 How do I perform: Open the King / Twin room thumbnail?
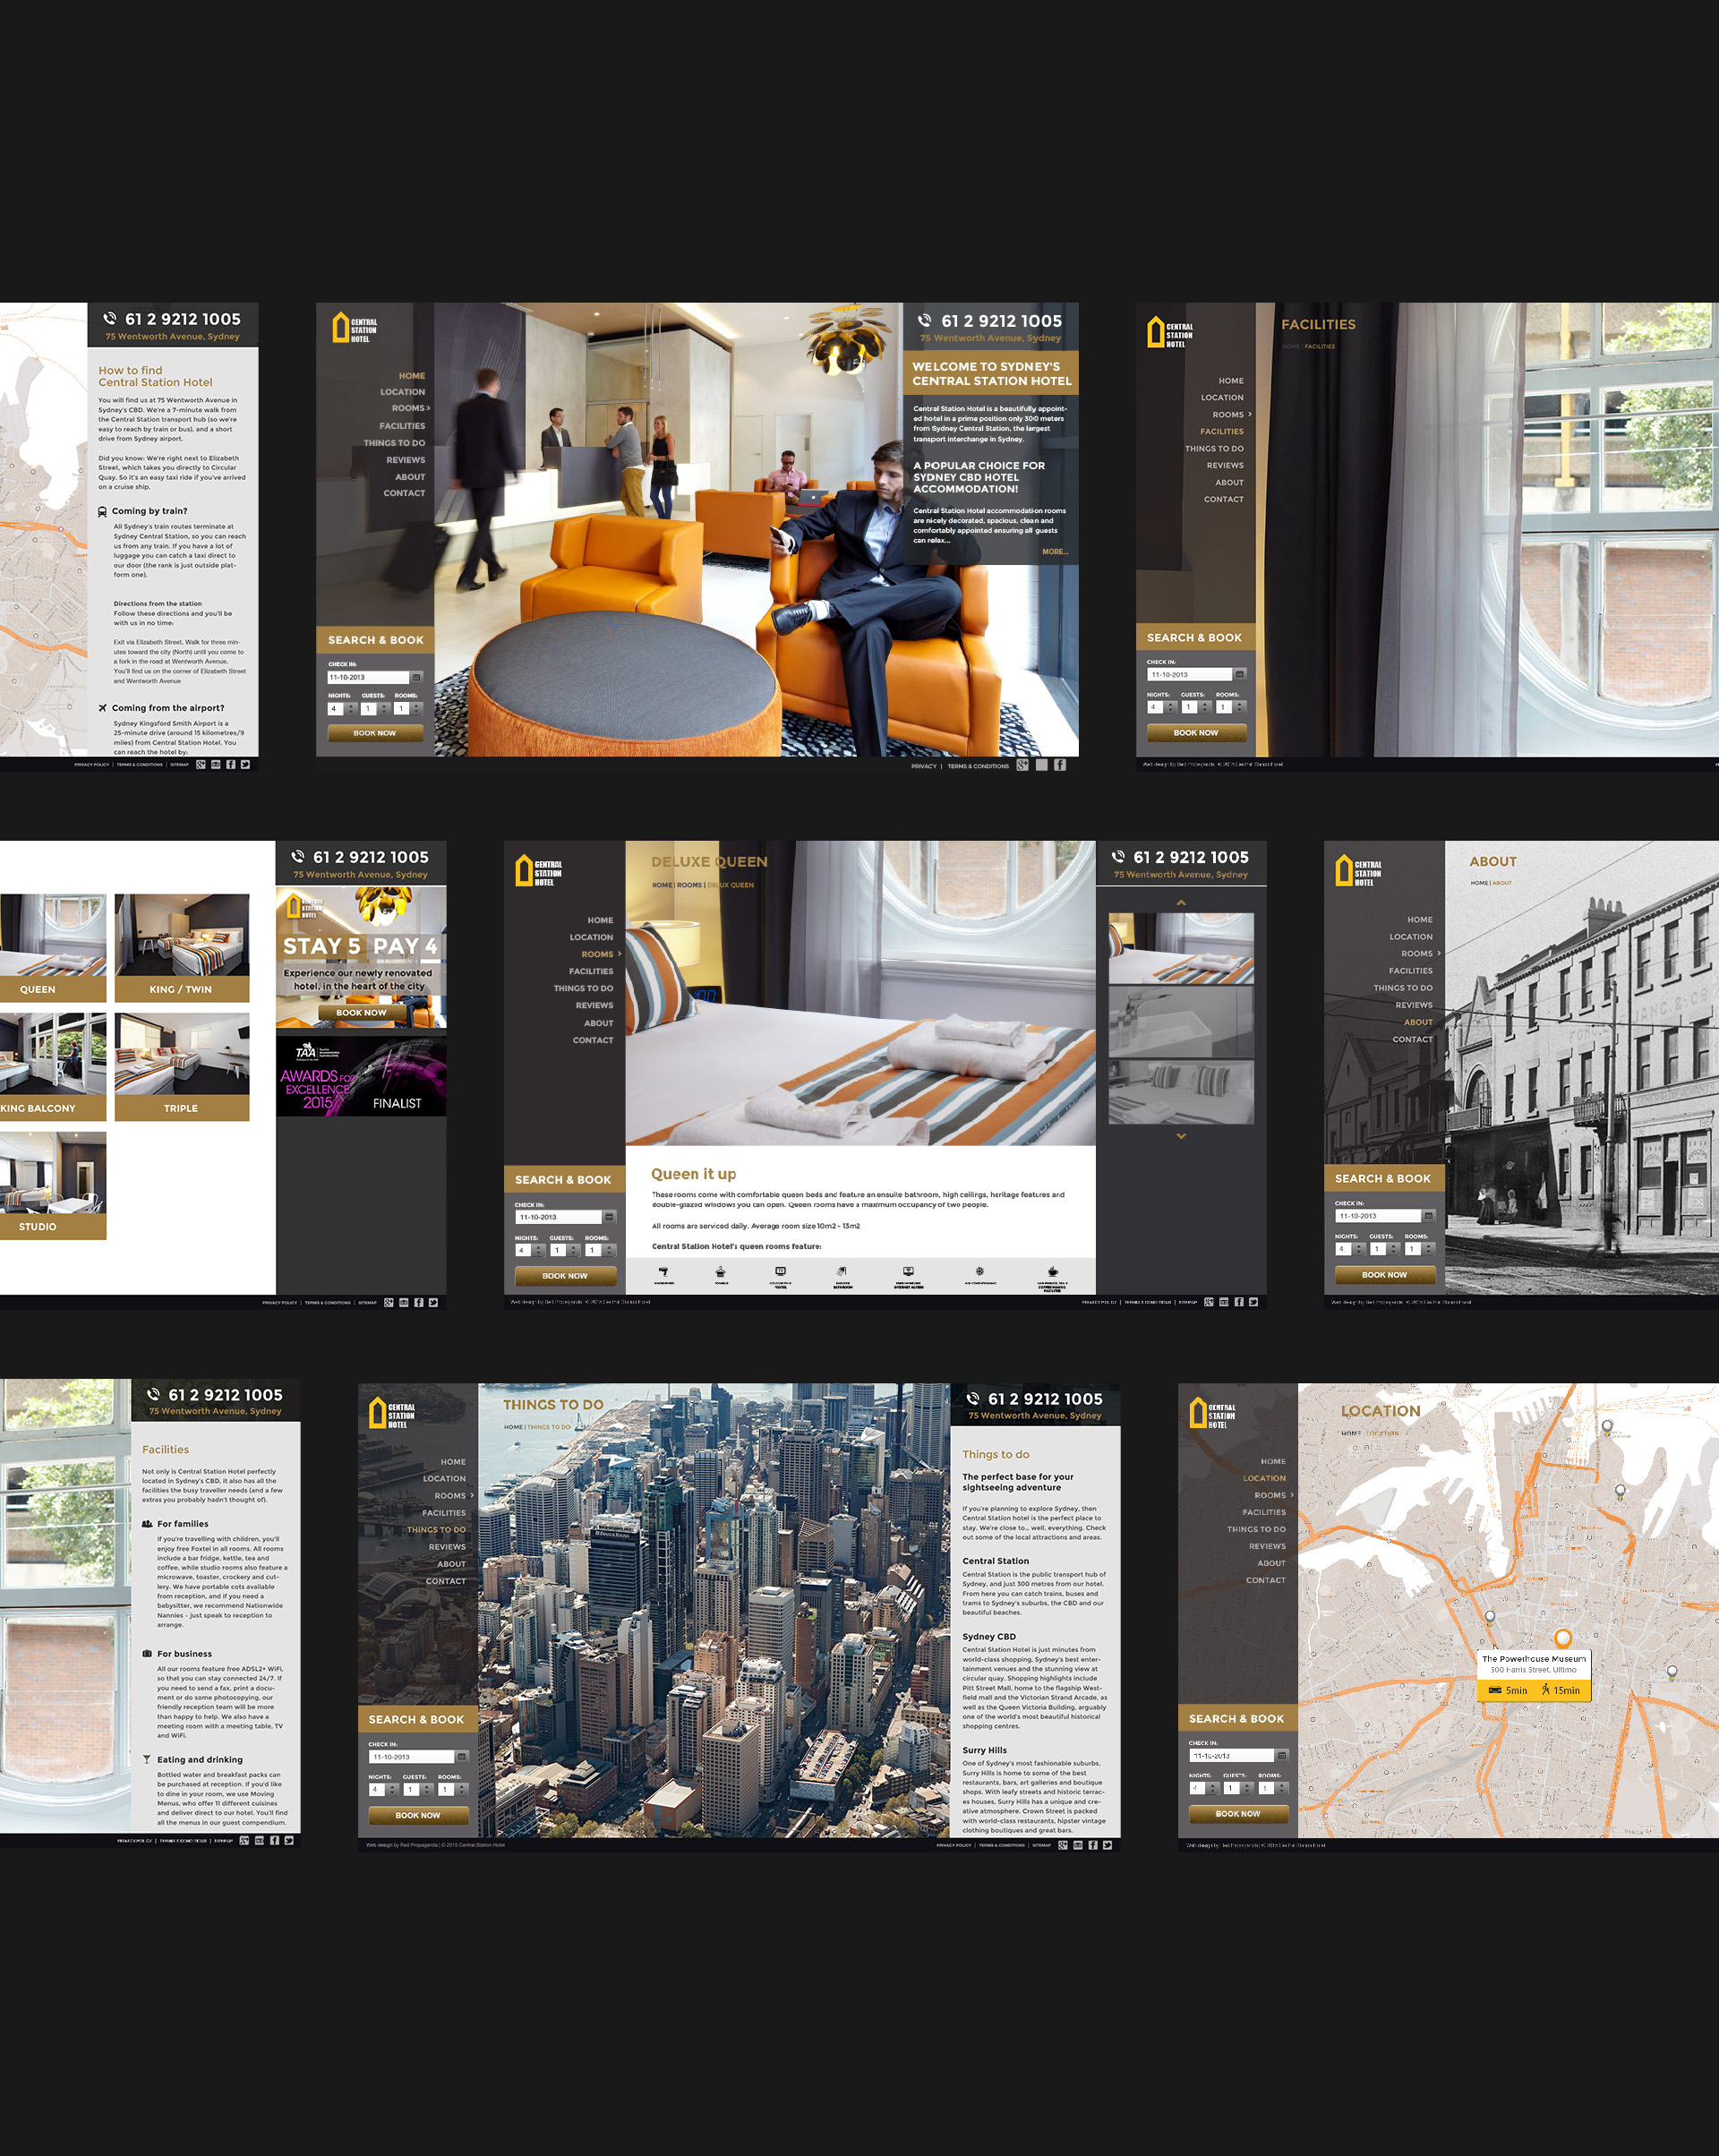click(x=181, y=948)
